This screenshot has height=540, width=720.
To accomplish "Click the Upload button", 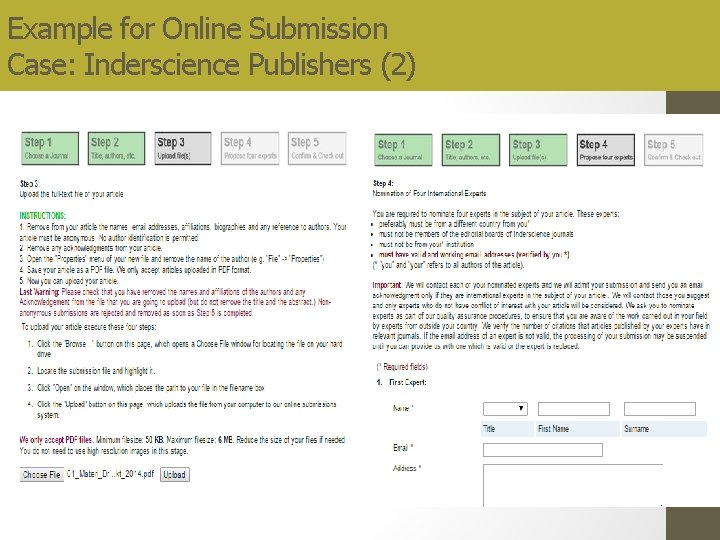I will [174, 474].
